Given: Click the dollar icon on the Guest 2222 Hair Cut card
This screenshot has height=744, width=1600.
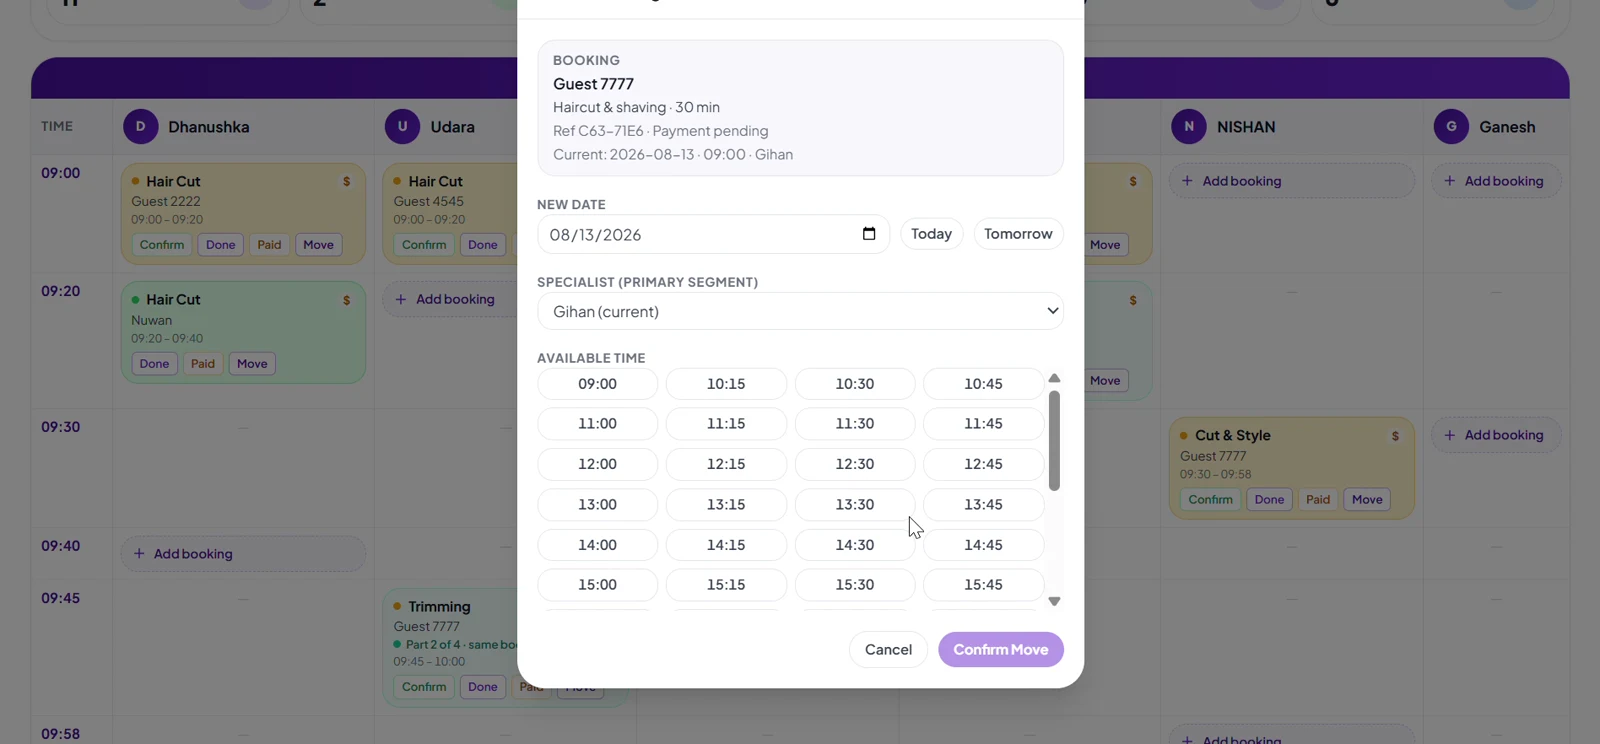Looking at the screenshot, I should pyautogui.click(x=347, y=182).
